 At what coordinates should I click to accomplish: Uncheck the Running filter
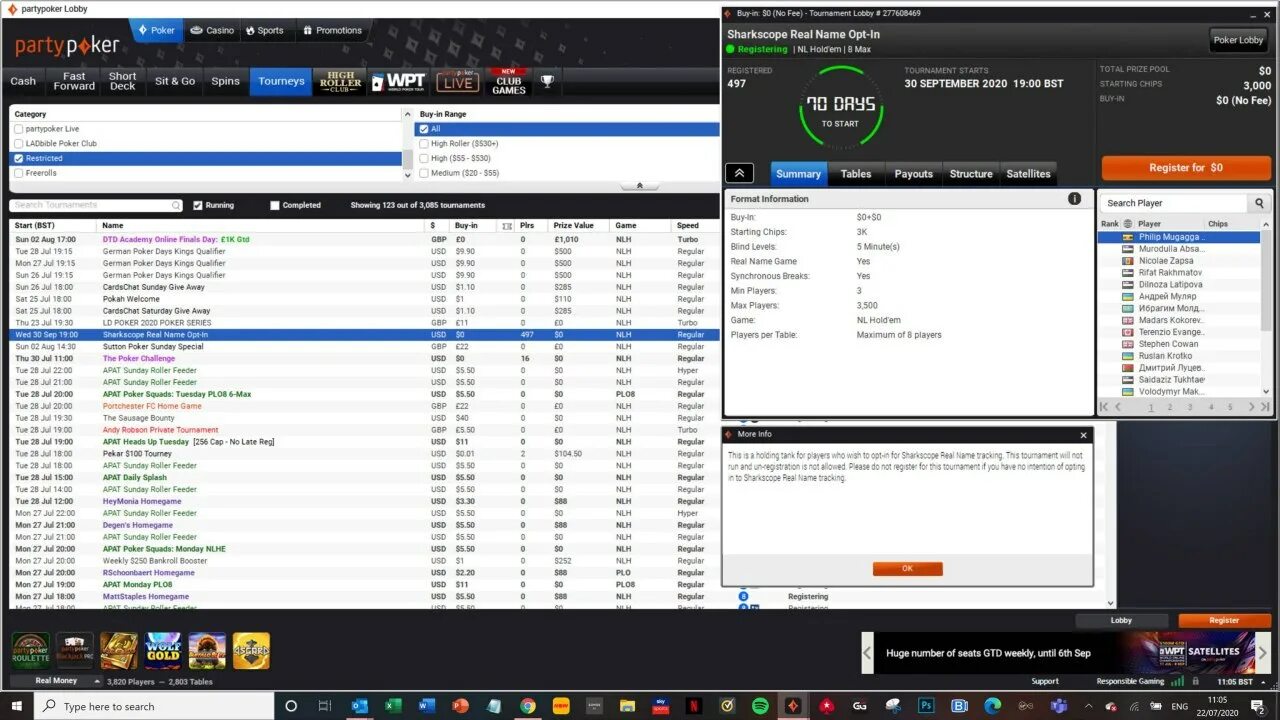click(197, 205)
